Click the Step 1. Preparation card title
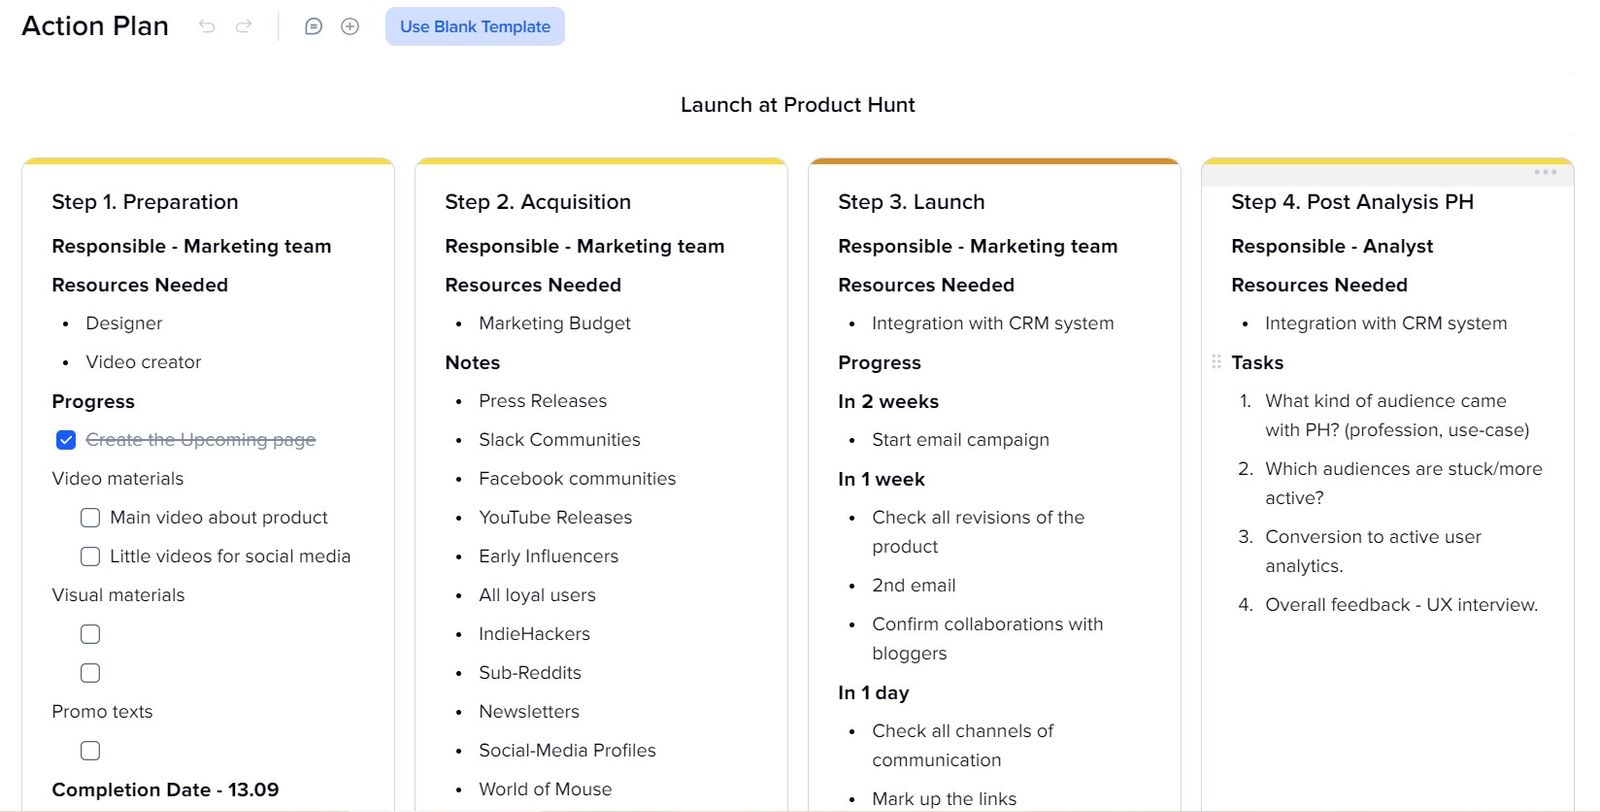Image resolution: width=1600 pixels, height=812 pixels. click(x=145, y=202)
